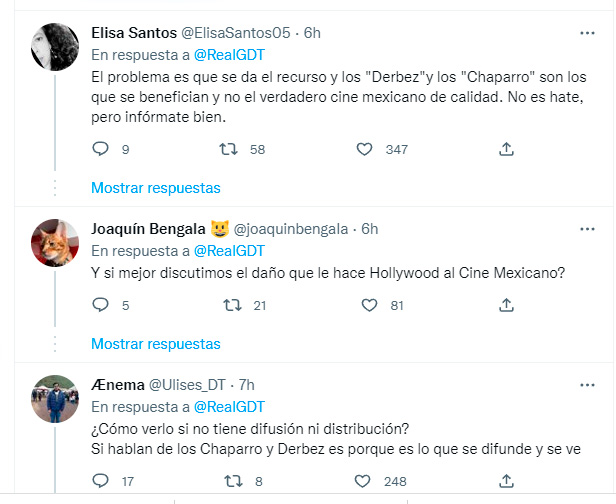Like Joaquín Bengala's tweet
Viewport: 616px width, 504px height.
(366, 305)
